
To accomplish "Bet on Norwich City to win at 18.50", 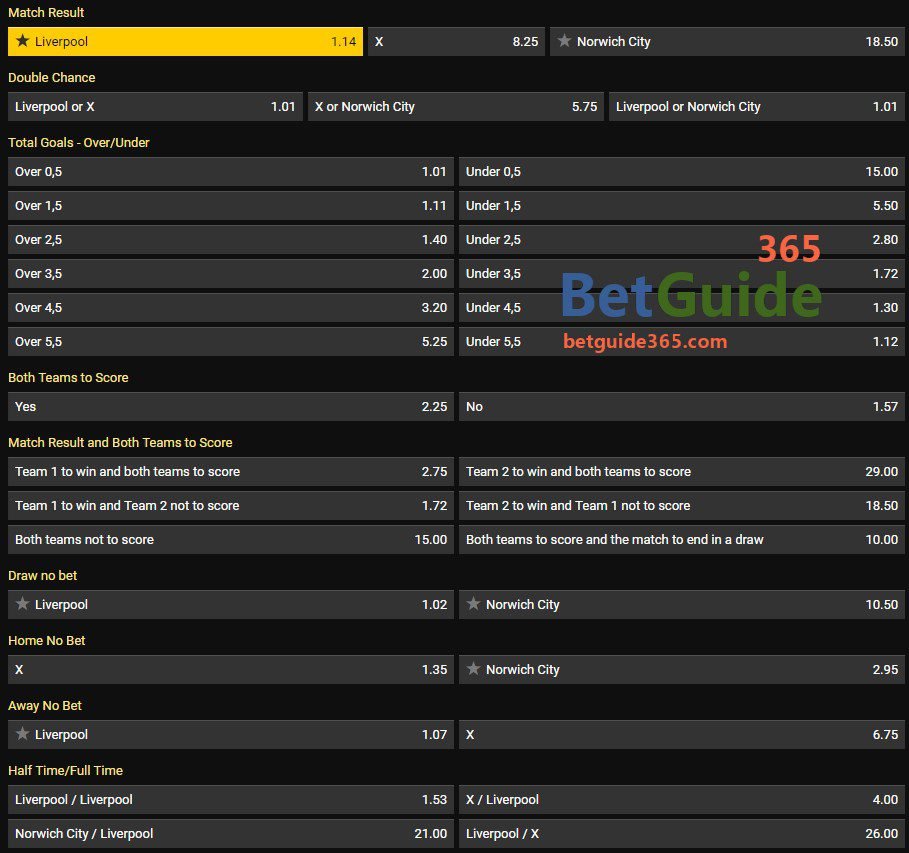I will [727, 42].
